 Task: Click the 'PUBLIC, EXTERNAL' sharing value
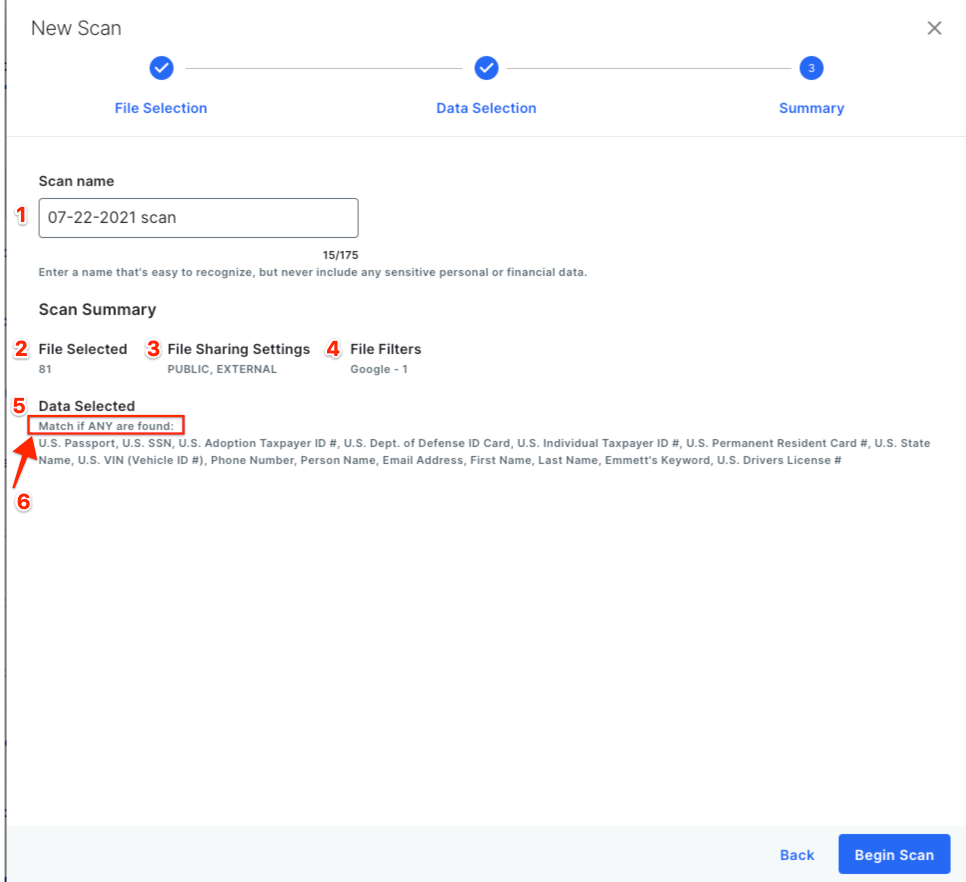tap(222, 369)
